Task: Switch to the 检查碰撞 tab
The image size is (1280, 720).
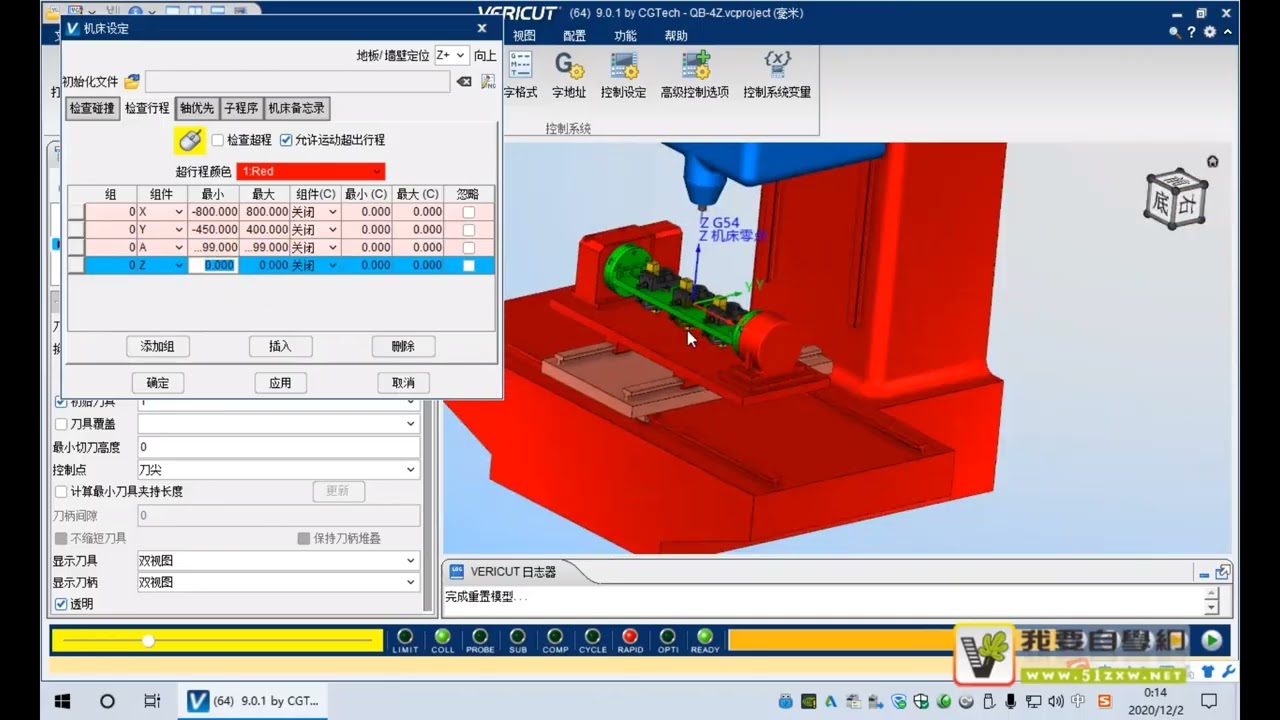Action: tap(92, 108)
